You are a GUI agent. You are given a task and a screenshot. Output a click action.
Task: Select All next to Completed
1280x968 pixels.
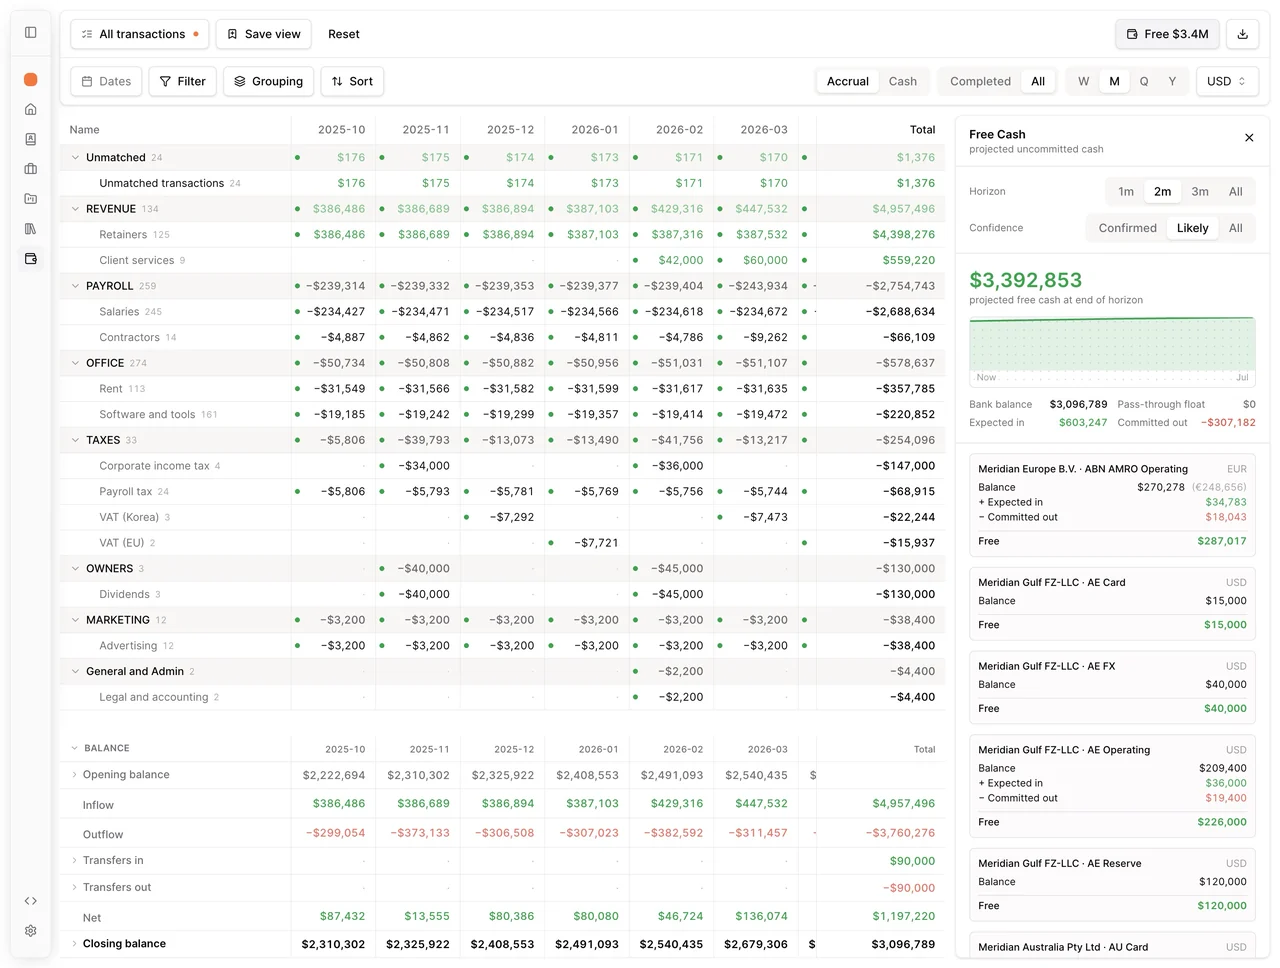[1038, 81]
